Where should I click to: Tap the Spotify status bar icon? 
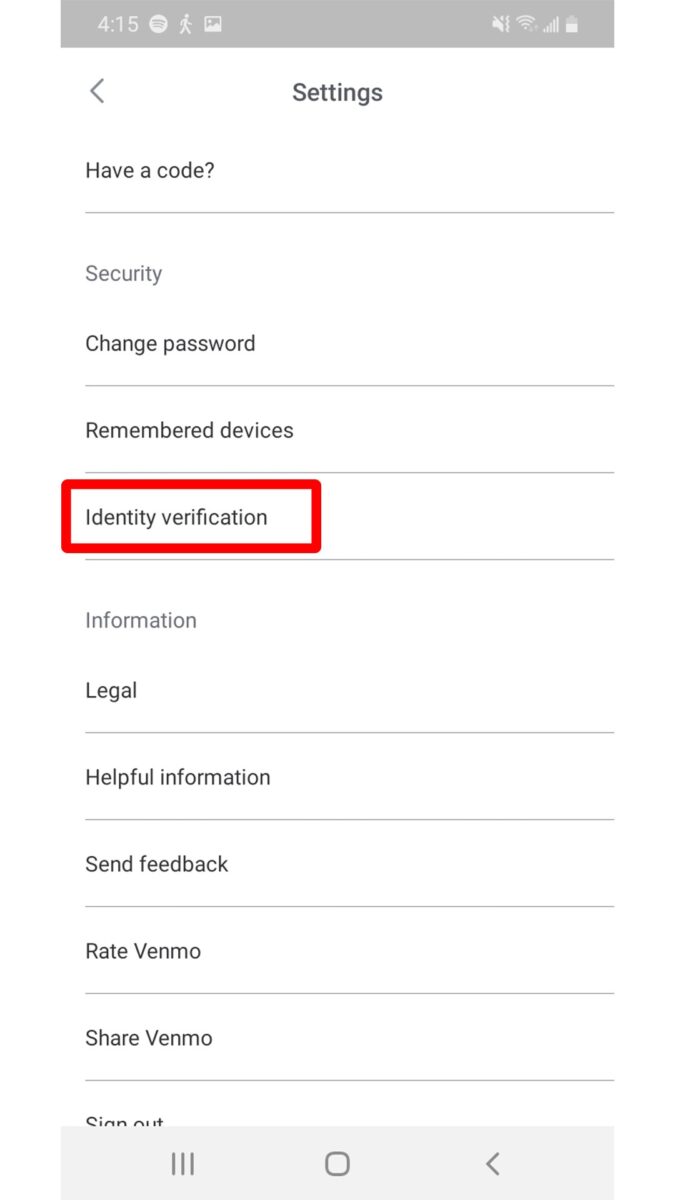click(x=159, y=25)
